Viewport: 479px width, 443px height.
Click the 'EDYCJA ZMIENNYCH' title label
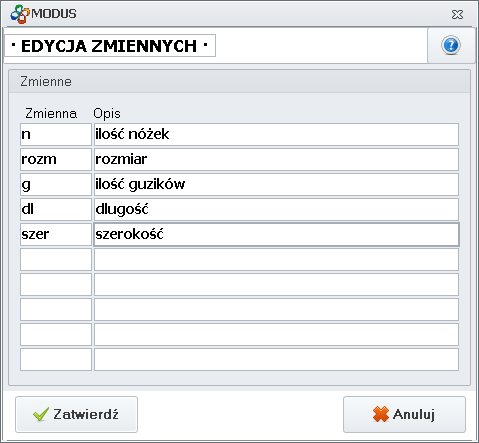point(110,46)
